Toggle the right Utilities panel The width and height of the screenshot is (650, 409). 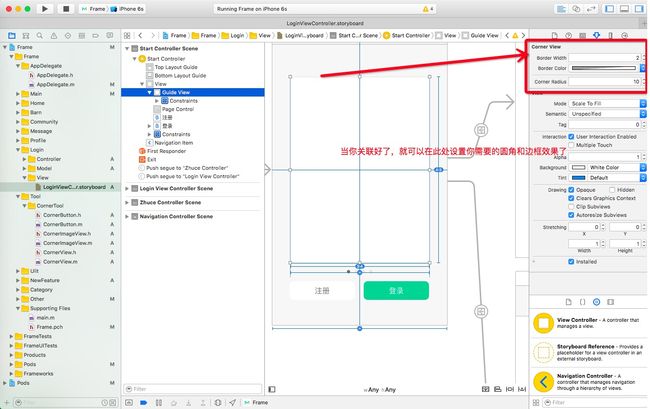click(x=639, y=9)
